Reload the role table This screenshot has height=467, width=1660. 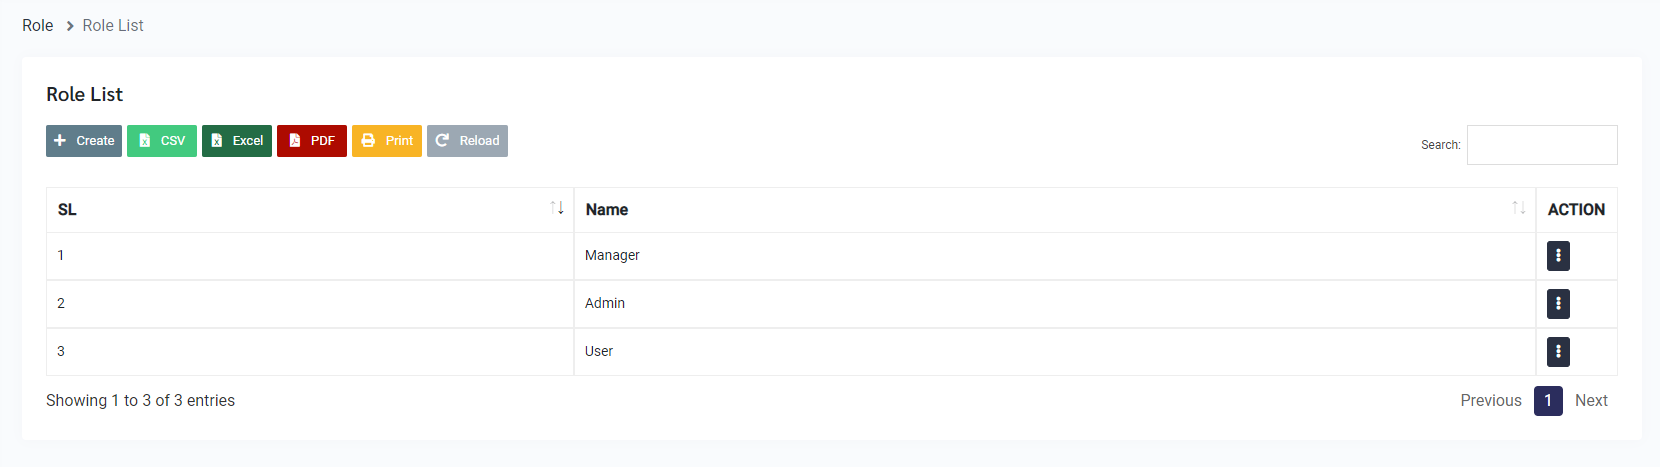coord(467,141)
